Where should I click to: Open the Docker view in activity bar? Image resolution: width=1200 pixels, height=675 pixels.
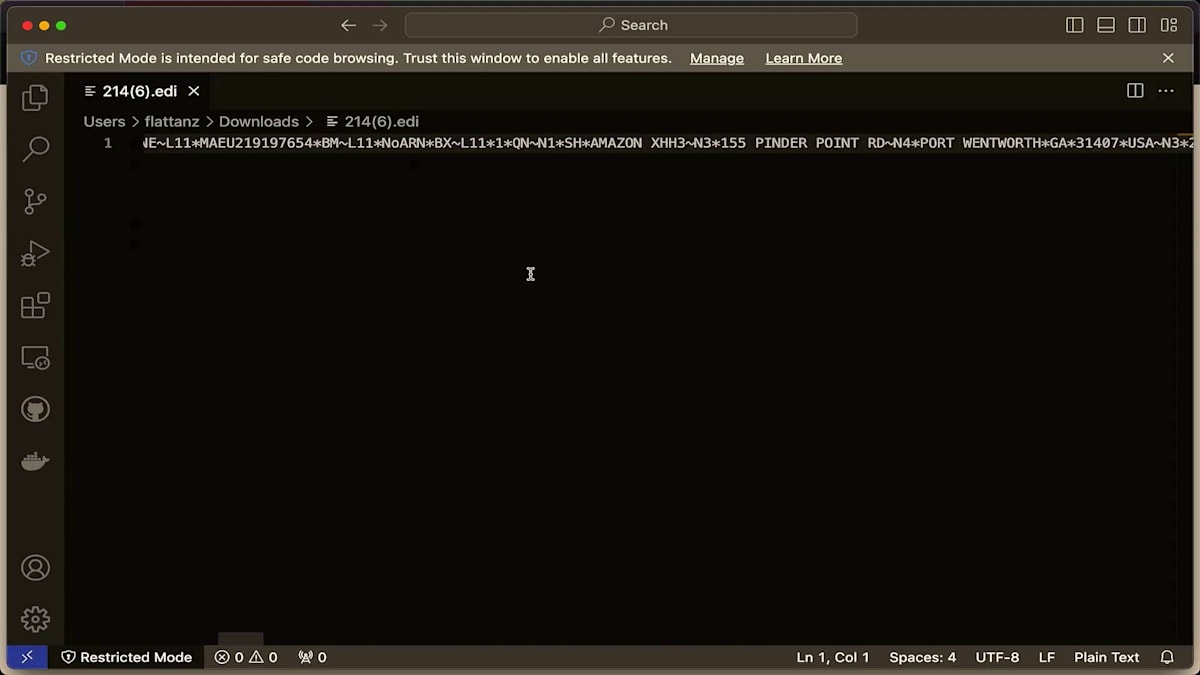point(35,461)
